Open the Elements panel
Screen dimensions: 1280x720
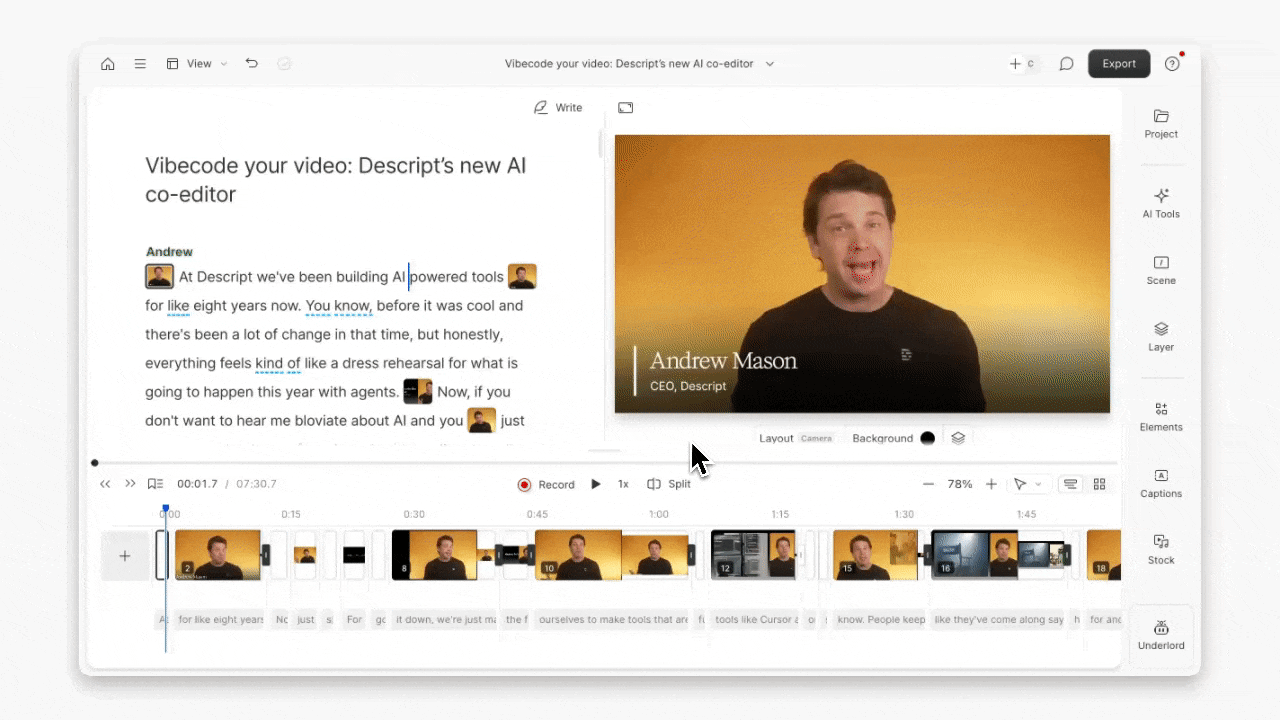click(1161, 417)
